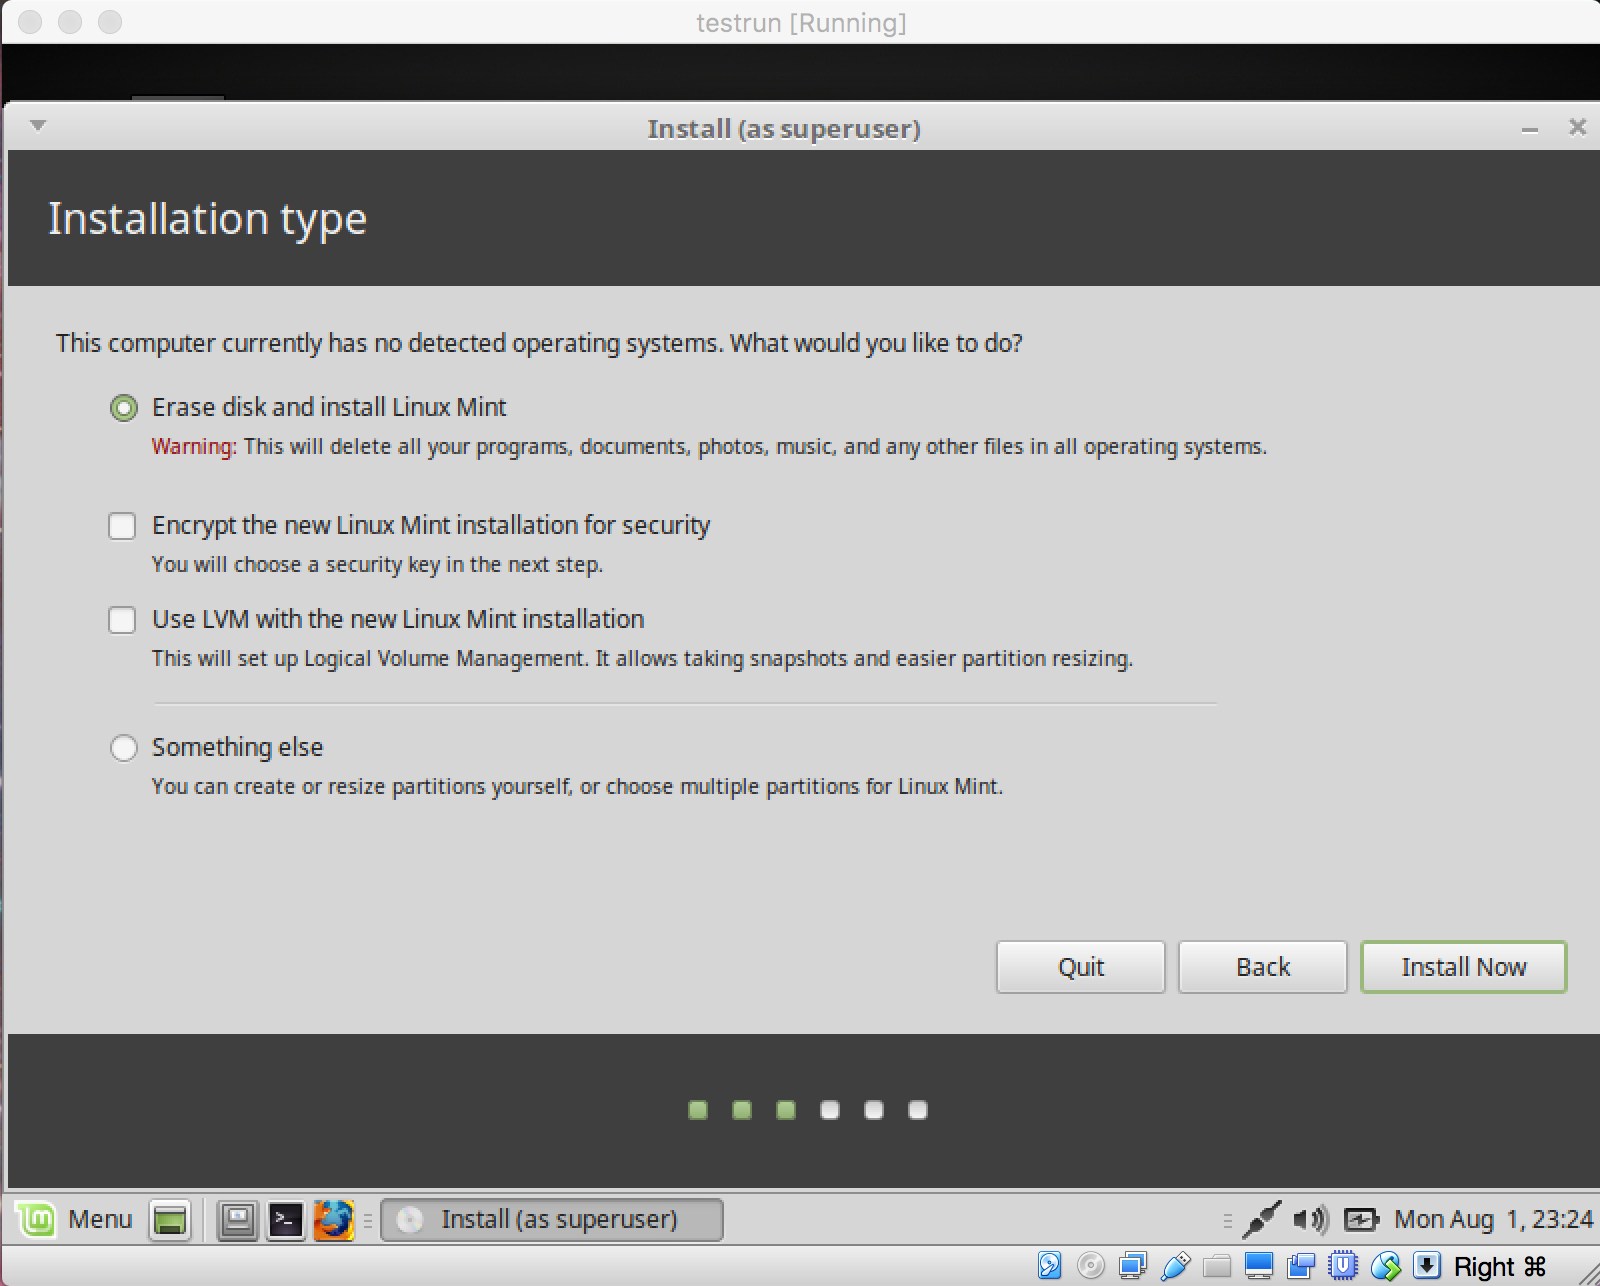Click VirtualBox USB devices status icon
The width and height of the screenshot is (1600, 1286).
[x=1175, y=1266]
